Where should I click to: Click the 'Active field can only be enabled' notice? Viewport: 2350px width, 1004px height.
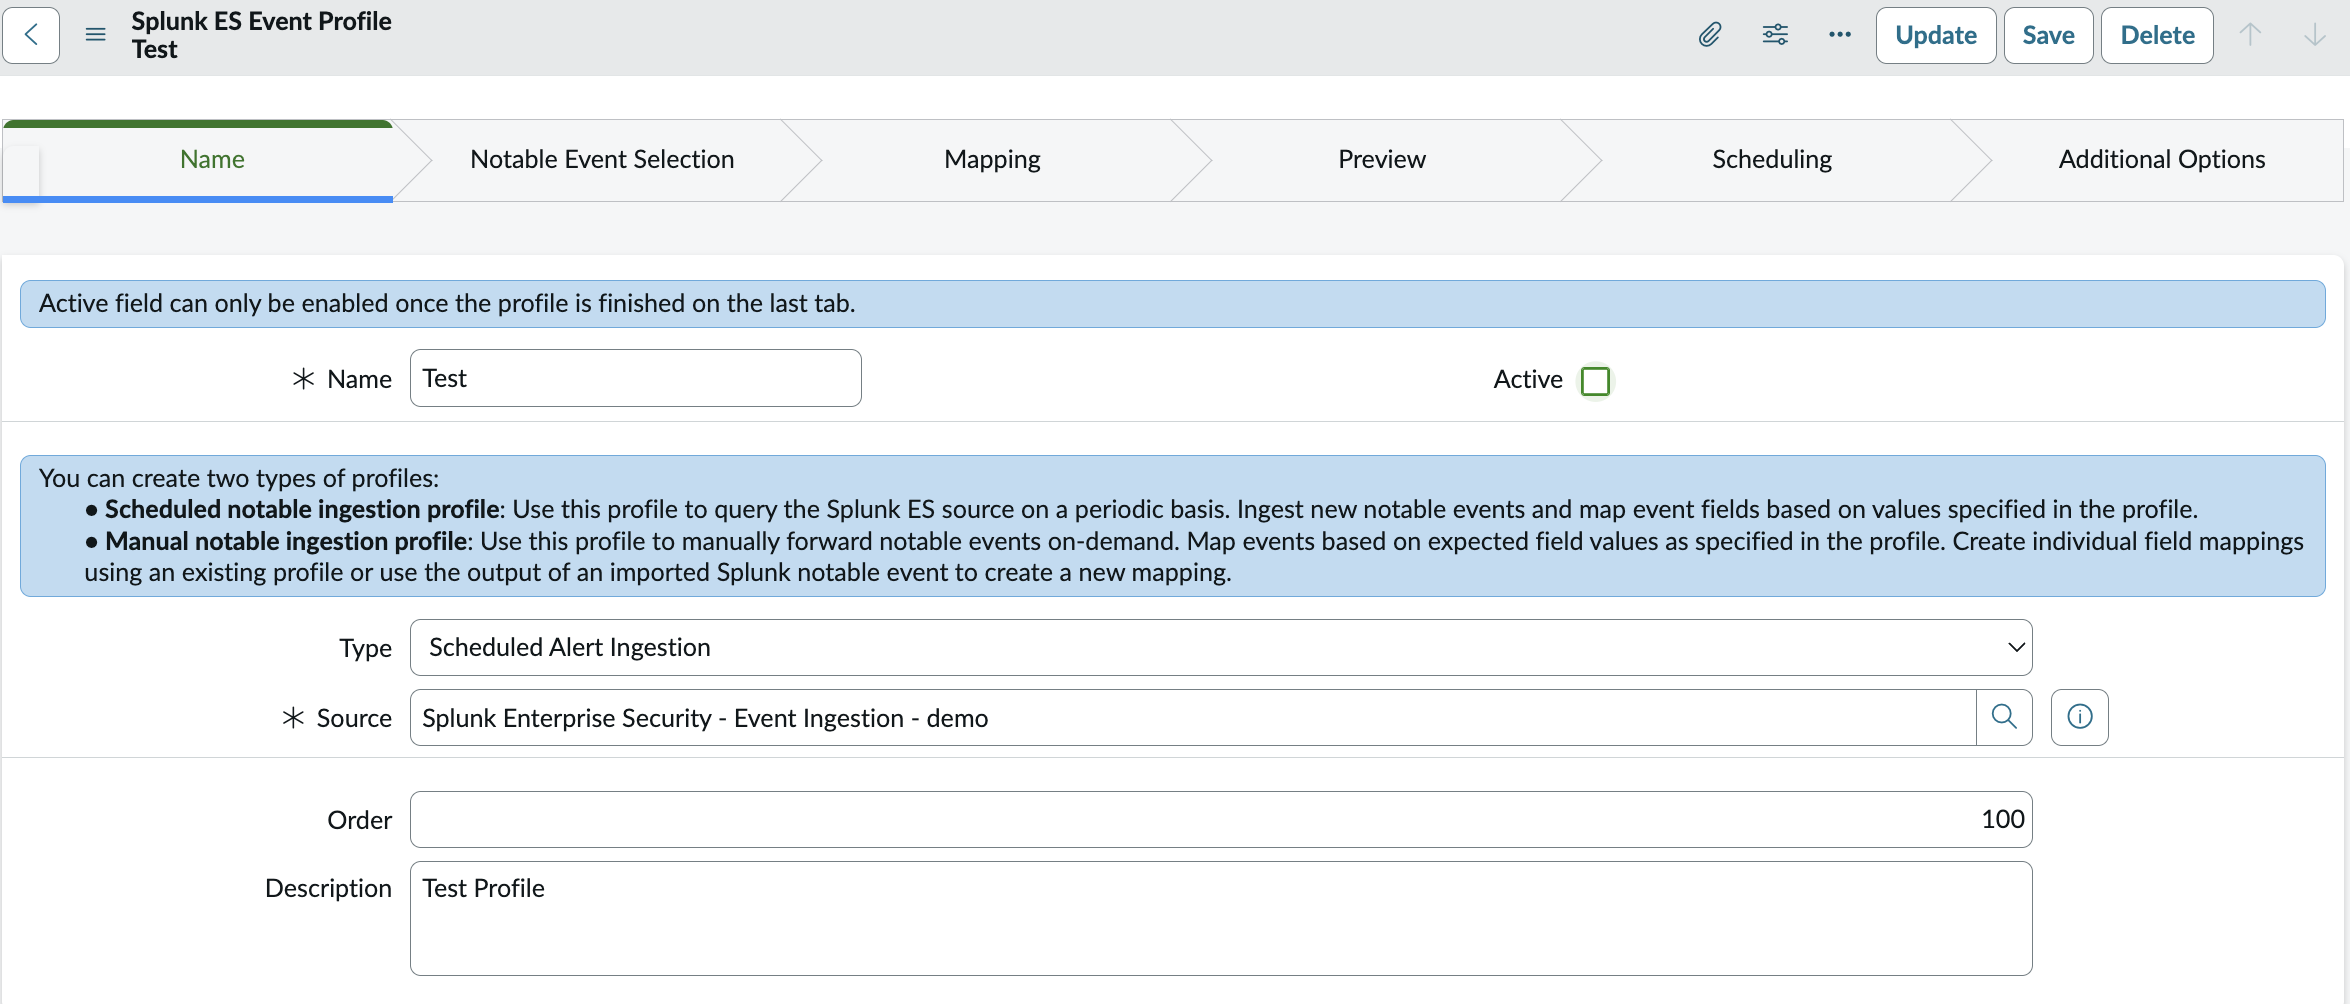(1173, 304)
